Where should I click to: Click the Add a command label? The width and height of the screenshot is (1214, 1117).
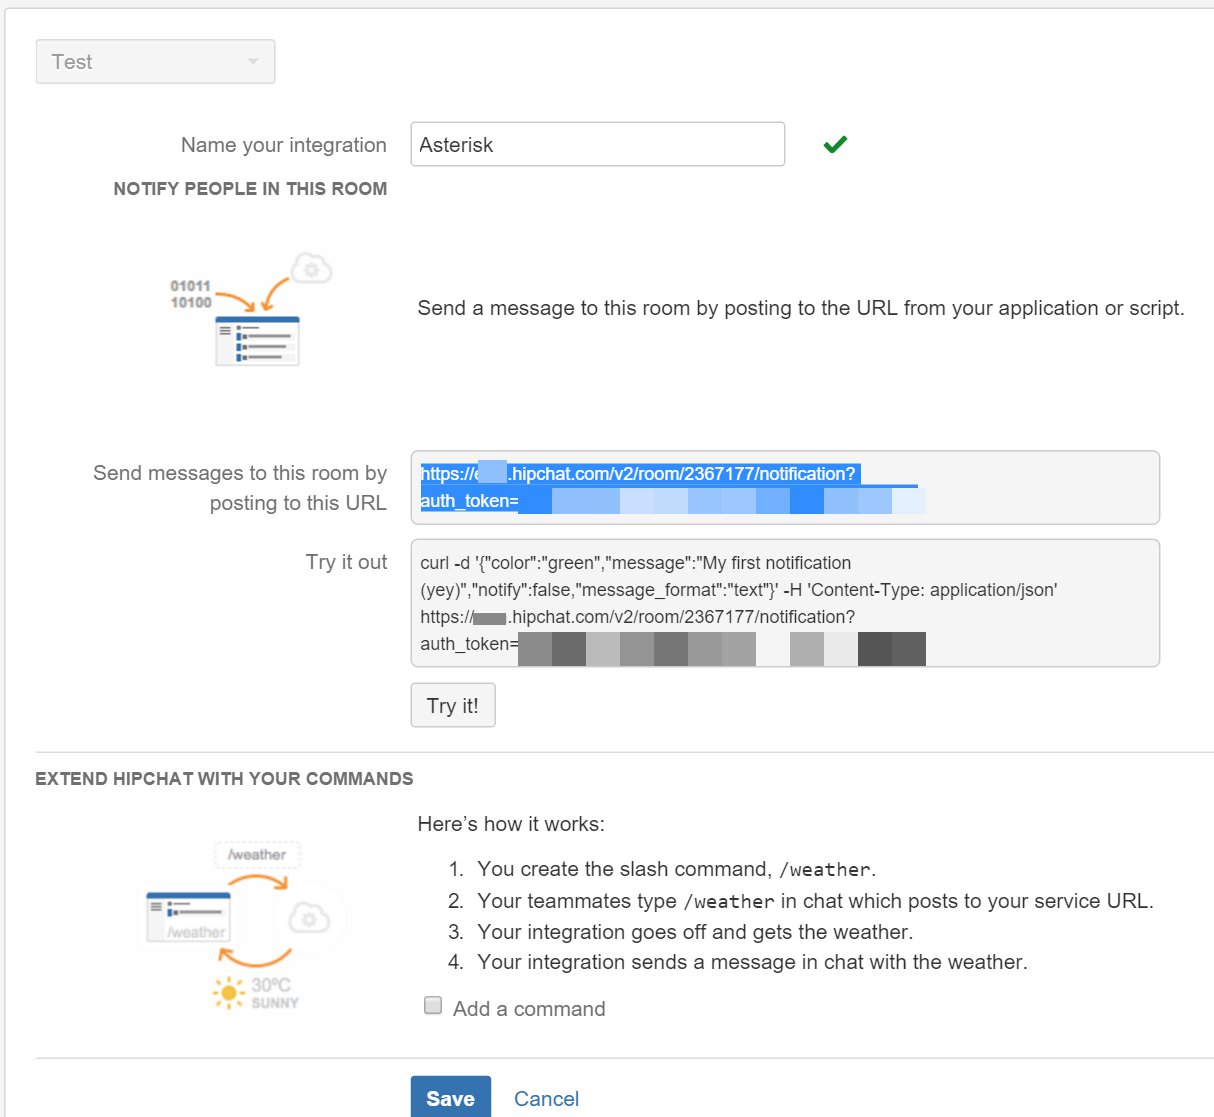pyautogui.click(x=529, y=1009)
